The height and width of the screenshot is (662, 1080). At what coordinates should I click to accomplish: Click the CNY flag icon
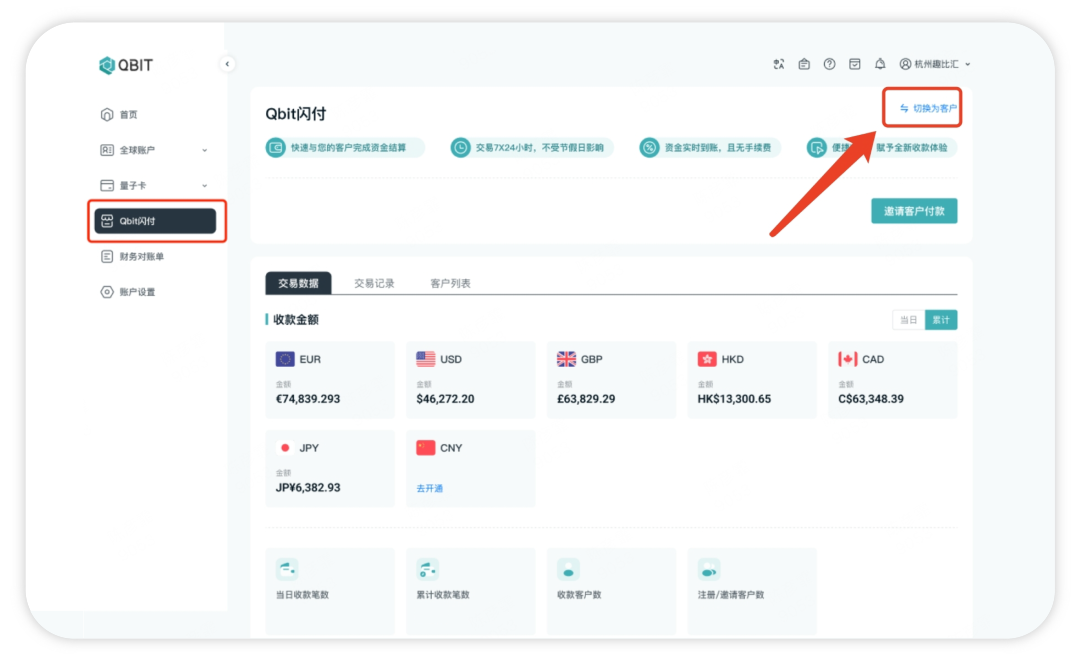pyautogui.click(x=426, y=448)
